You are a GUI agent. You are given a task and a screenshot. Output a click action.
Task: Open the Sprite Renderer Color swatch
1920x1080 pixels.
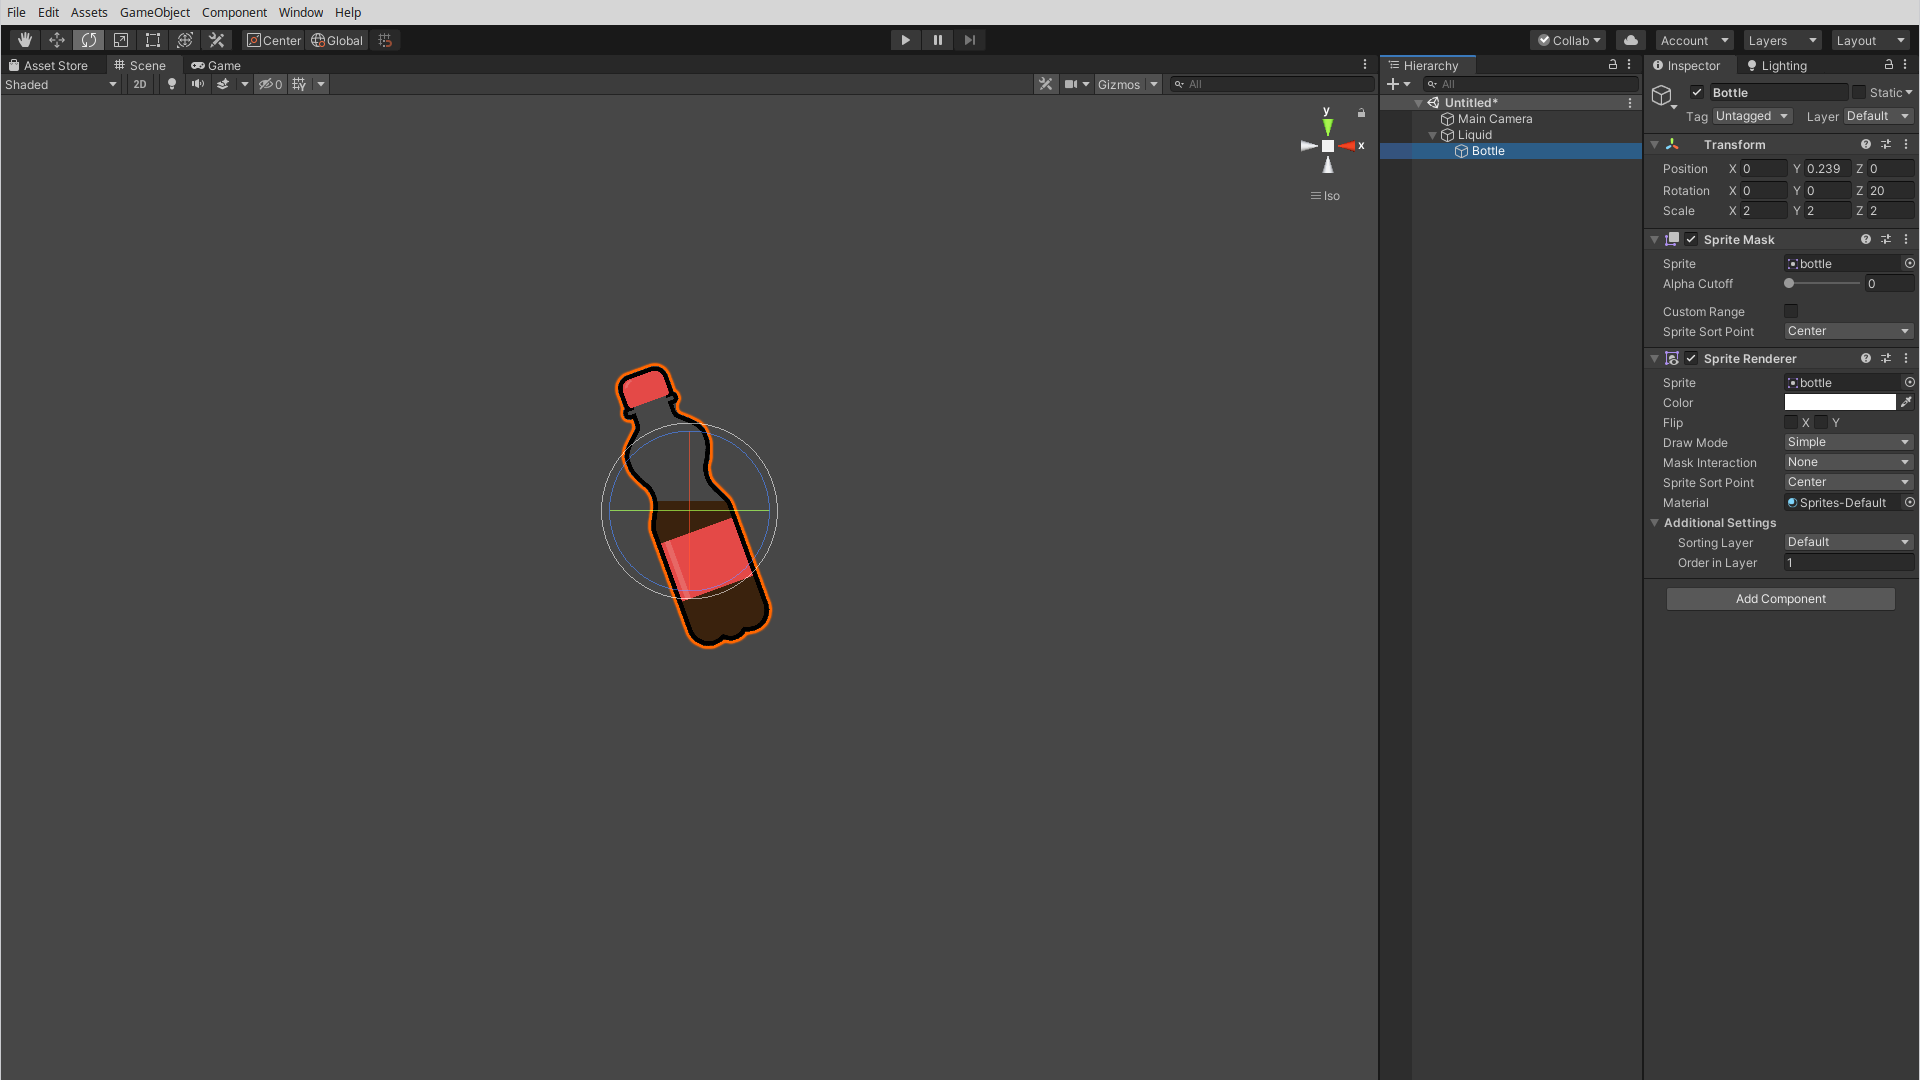[x=1840, y=403]
